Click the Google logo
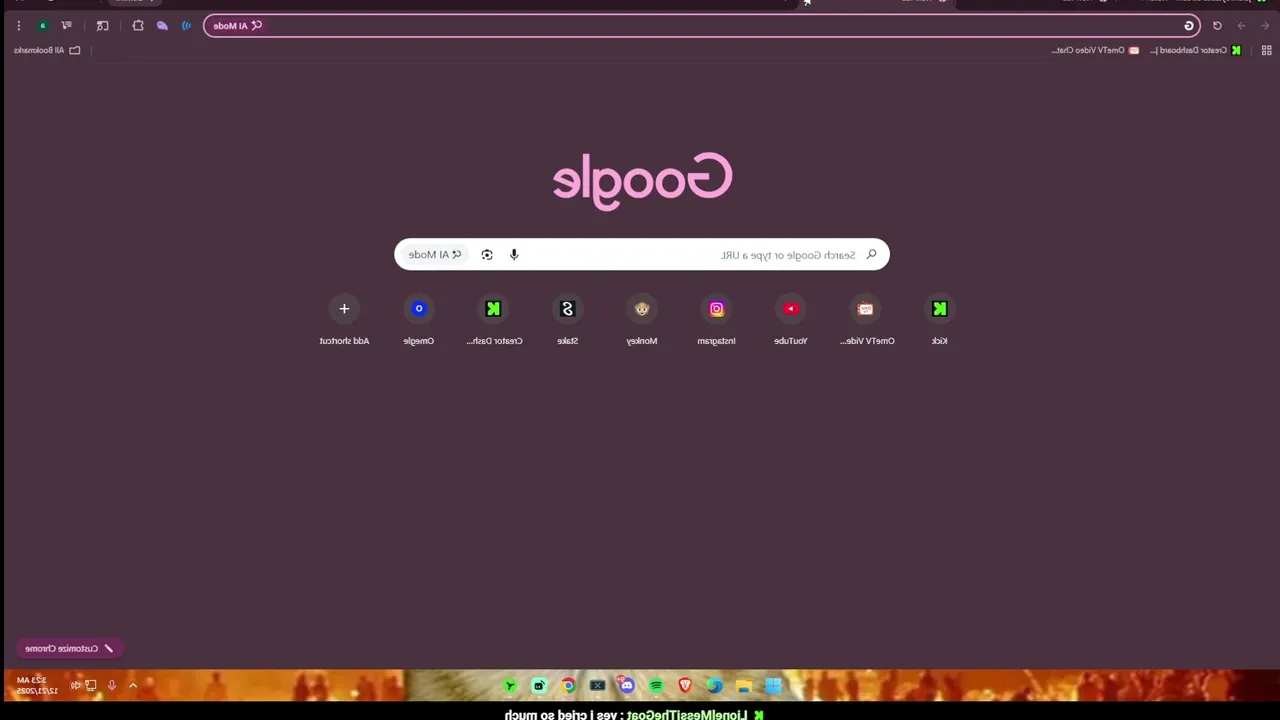The width and height of the screenshot is (1280, 720). point(642,181)
